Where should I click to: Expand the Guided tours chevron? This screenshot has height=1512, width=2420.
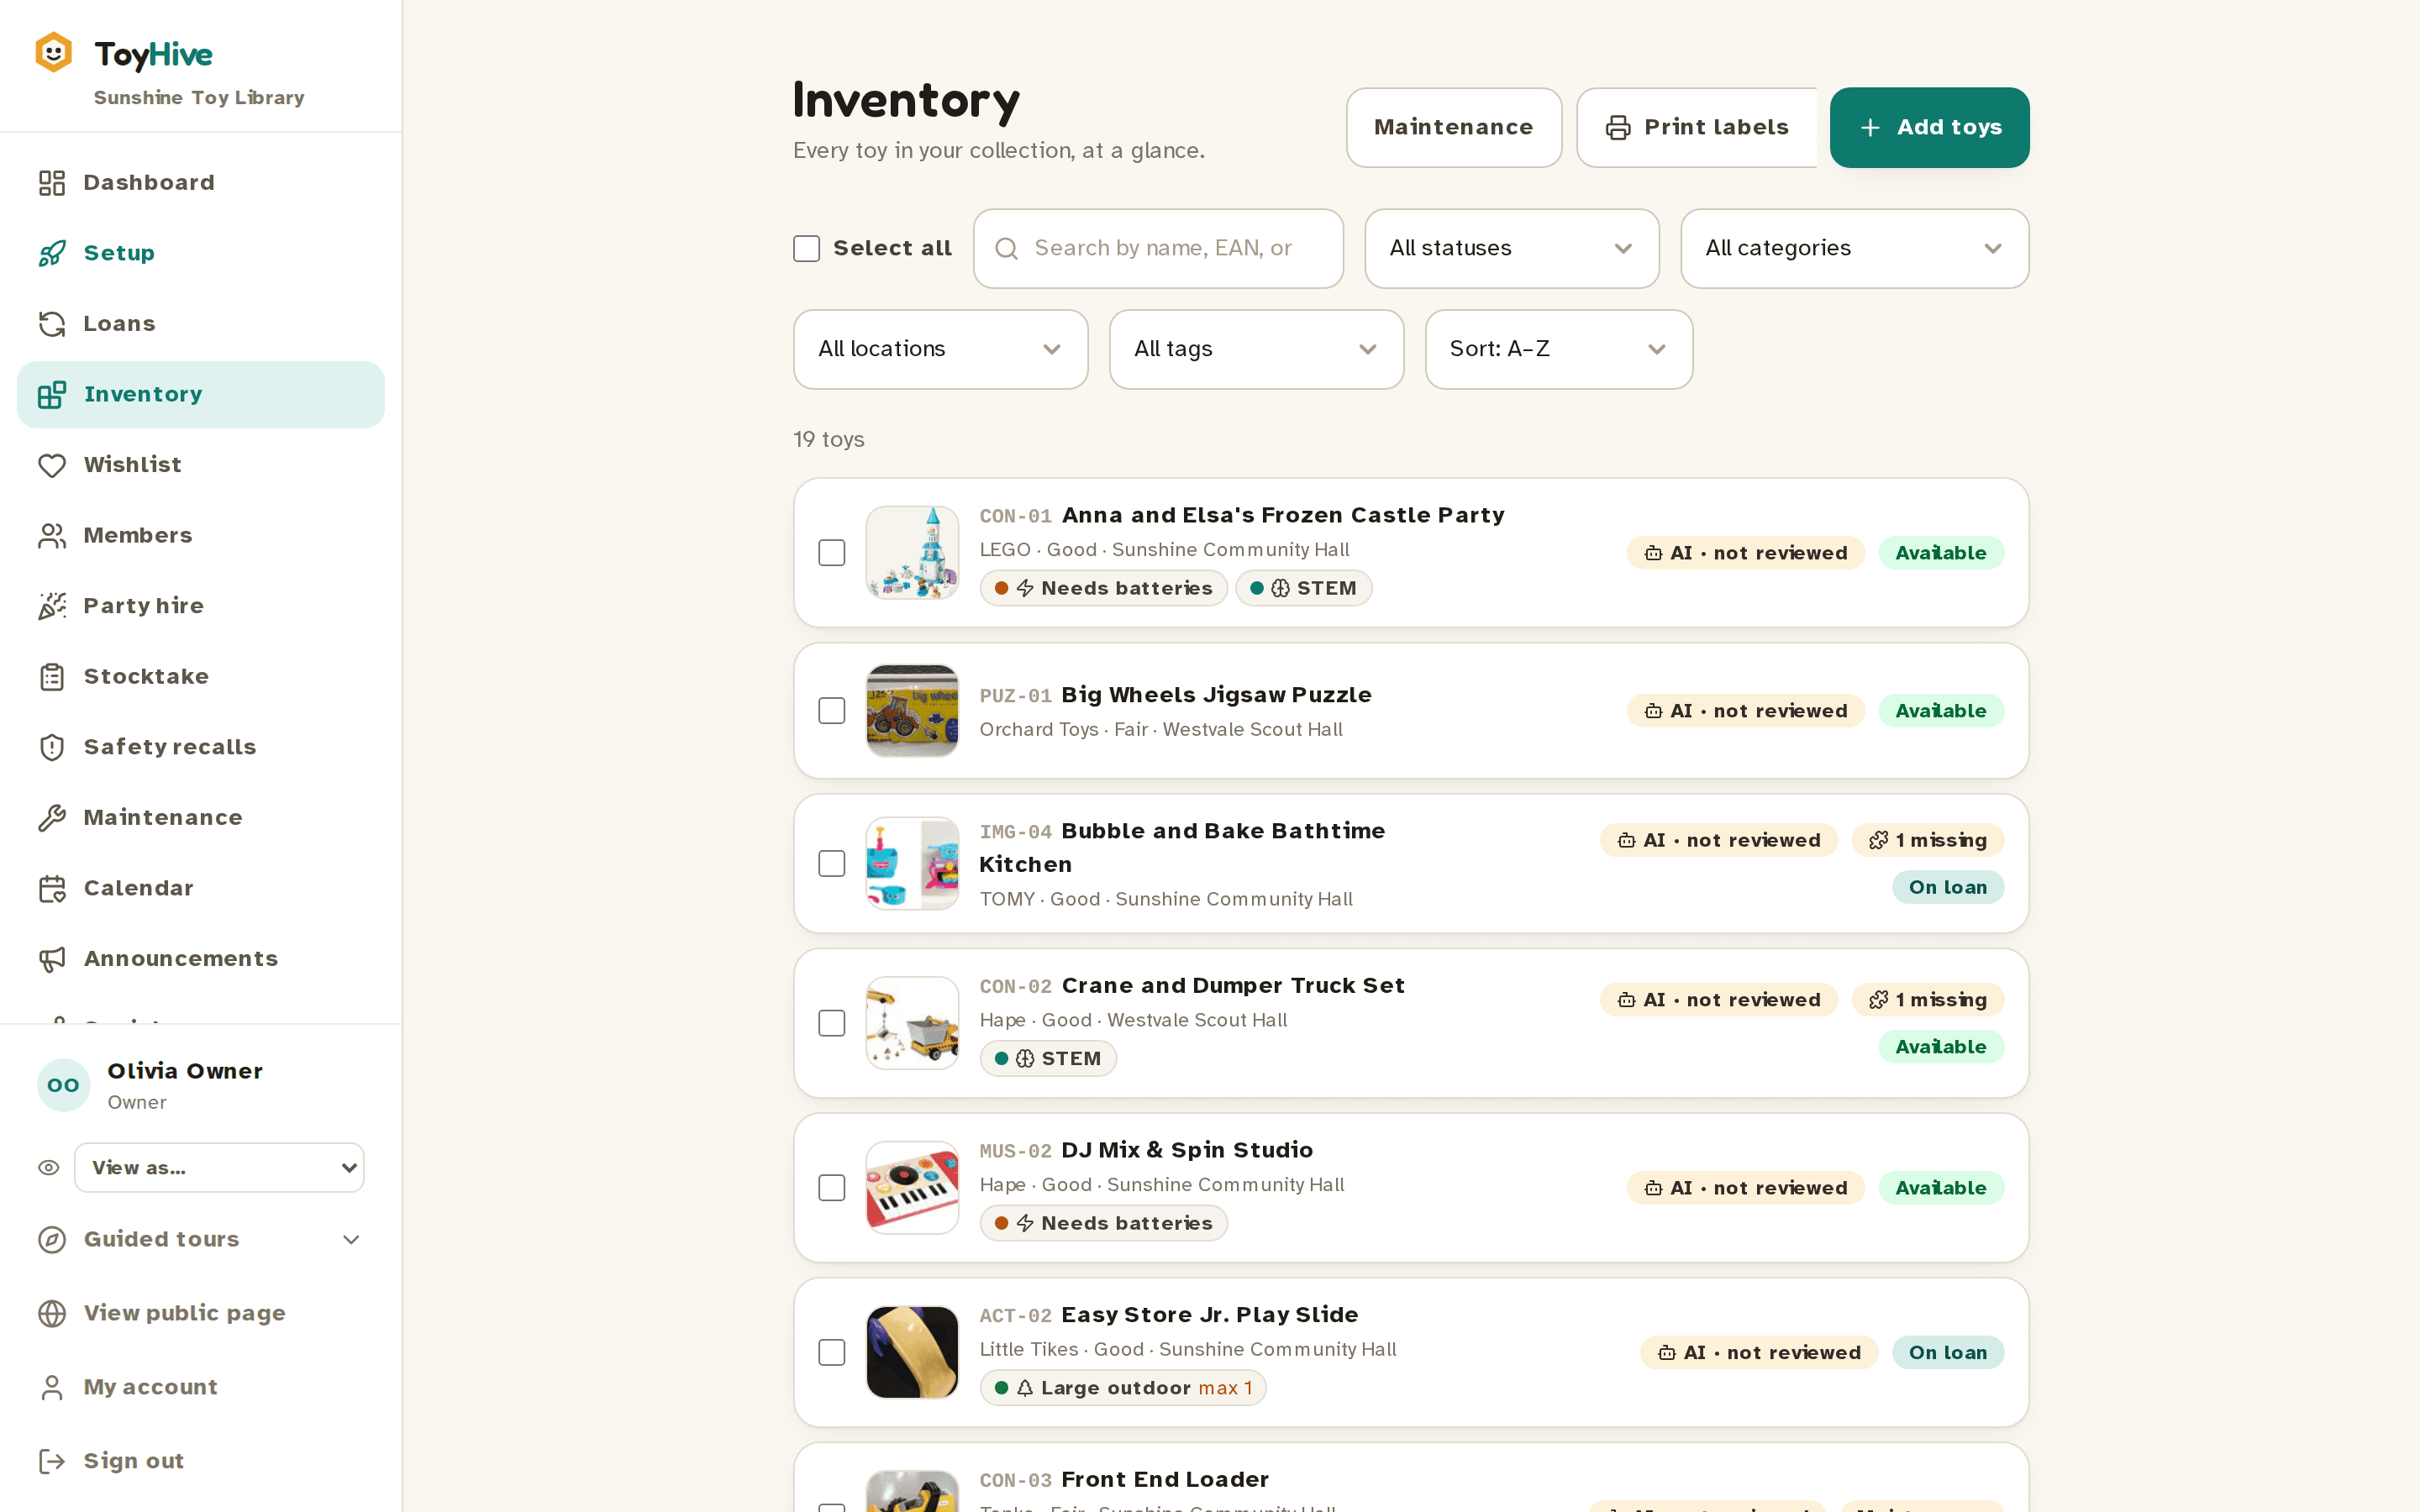point(351,1240)
